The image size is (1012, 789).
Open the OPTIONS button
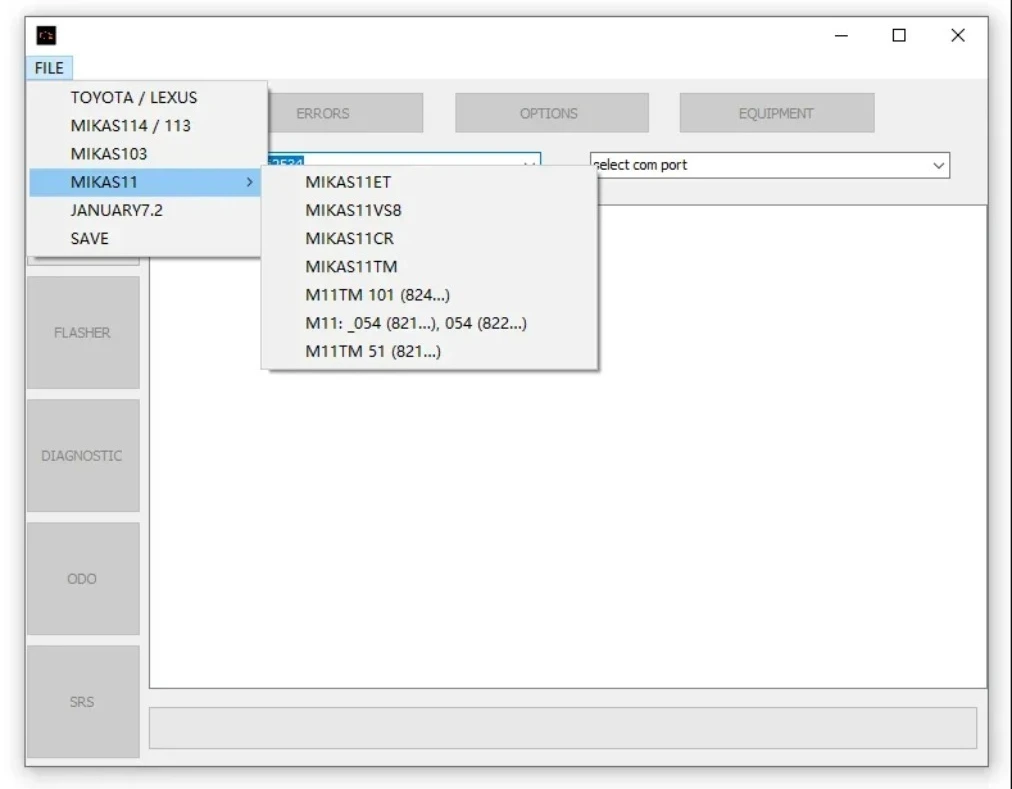coord(552,113)
